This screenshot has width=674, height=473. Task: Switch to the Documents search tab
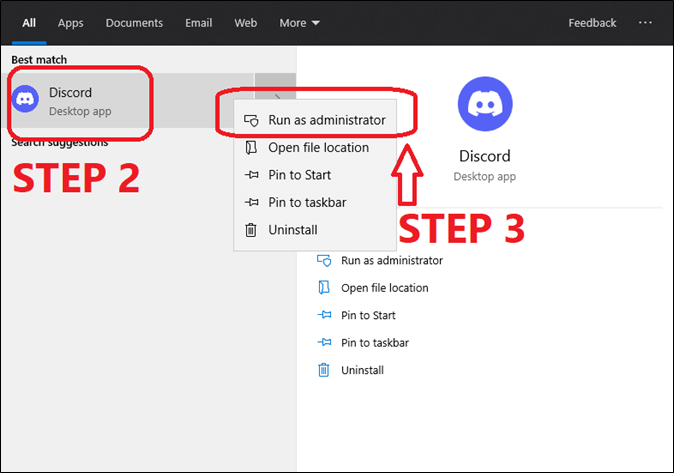click(x=134, y=23)
